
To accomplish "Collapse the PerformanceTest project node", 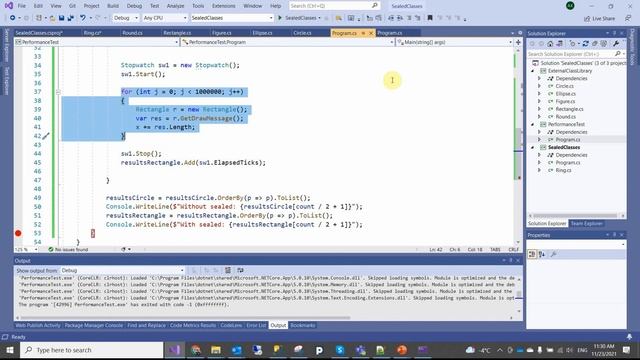I will tap(533, 124).
